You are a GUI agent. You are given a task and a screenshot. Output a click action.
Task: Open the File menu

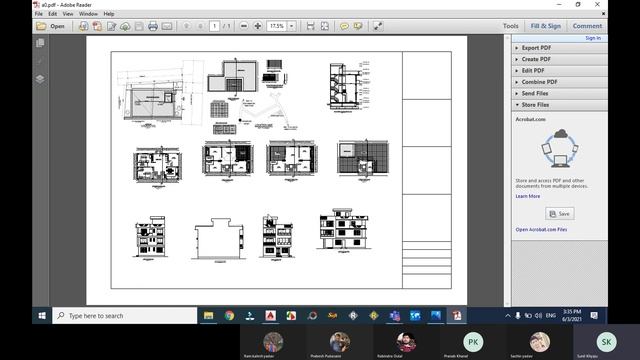click(x=39, y=14)
